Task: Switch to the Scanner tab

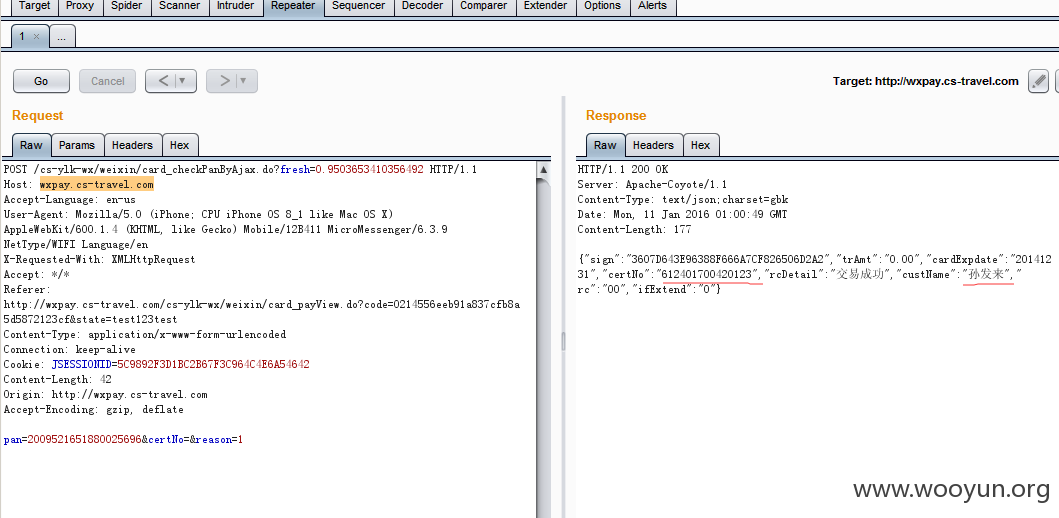Action: tap(179, 7)
